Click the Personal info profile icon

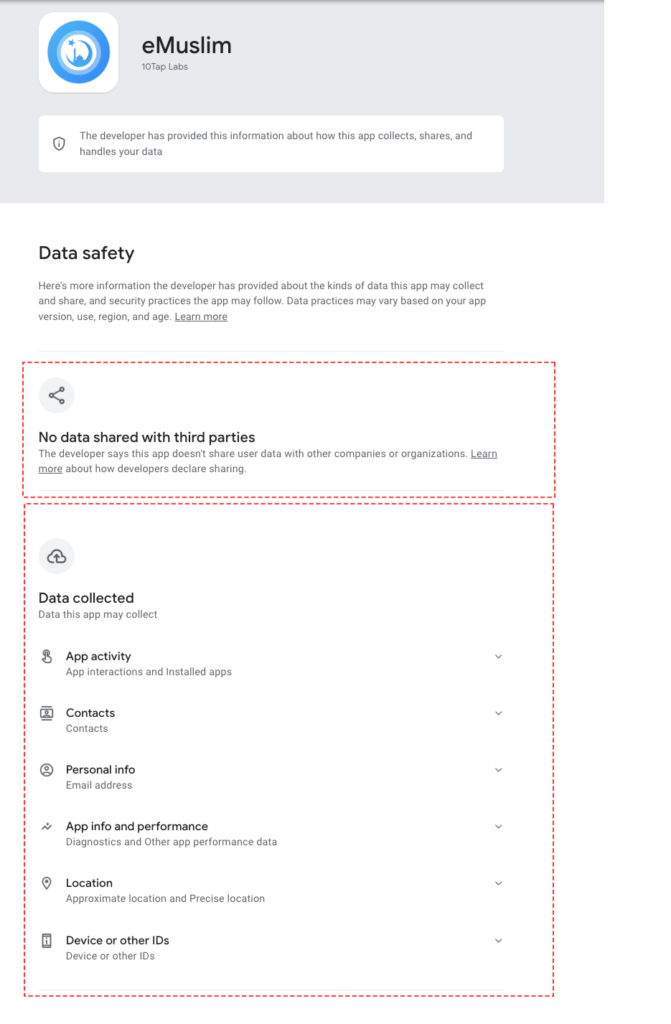tap(46, 770)
